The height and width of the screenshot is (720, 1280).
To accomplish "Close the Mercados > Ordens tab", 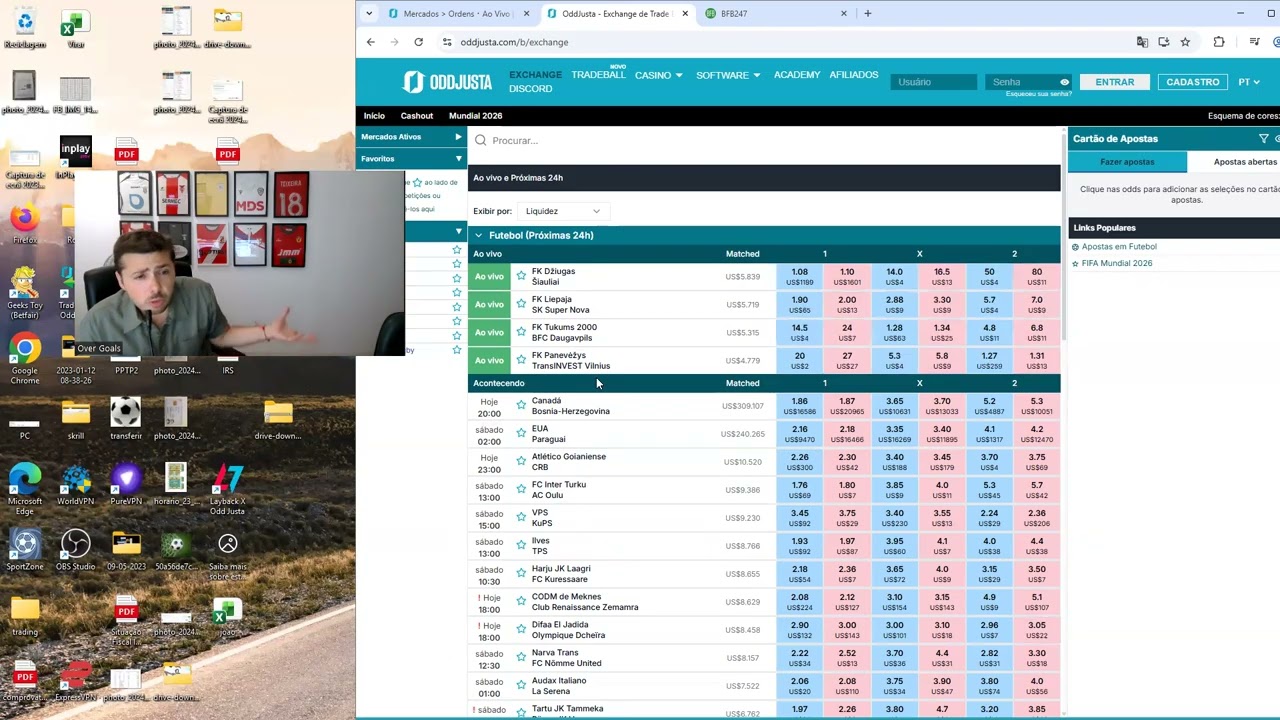I will pyautogui.click(x=526, y=14).
